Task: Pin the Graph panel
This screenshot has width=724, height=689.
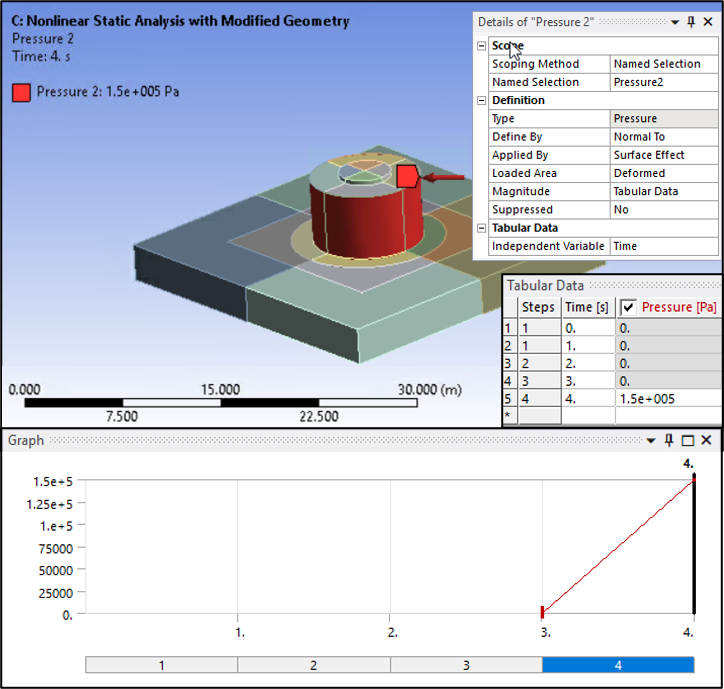Action: tap(670, 440)
